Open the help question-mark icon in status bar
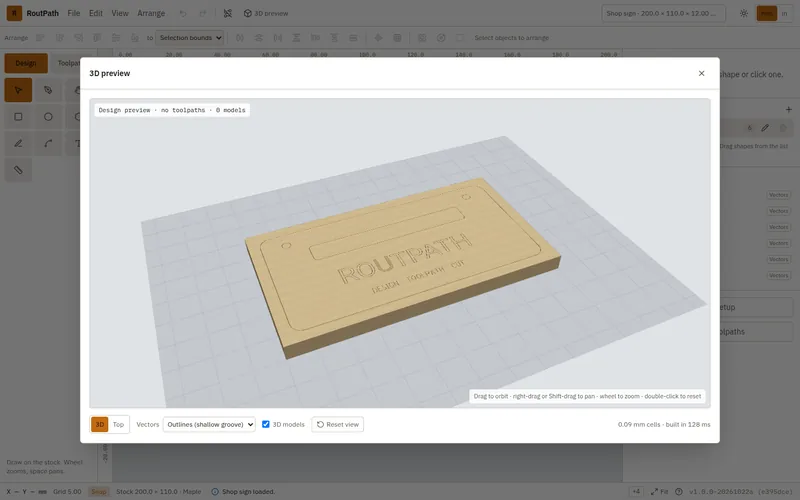The height and width of the screenshot is (500, 800). coord(679,492)
